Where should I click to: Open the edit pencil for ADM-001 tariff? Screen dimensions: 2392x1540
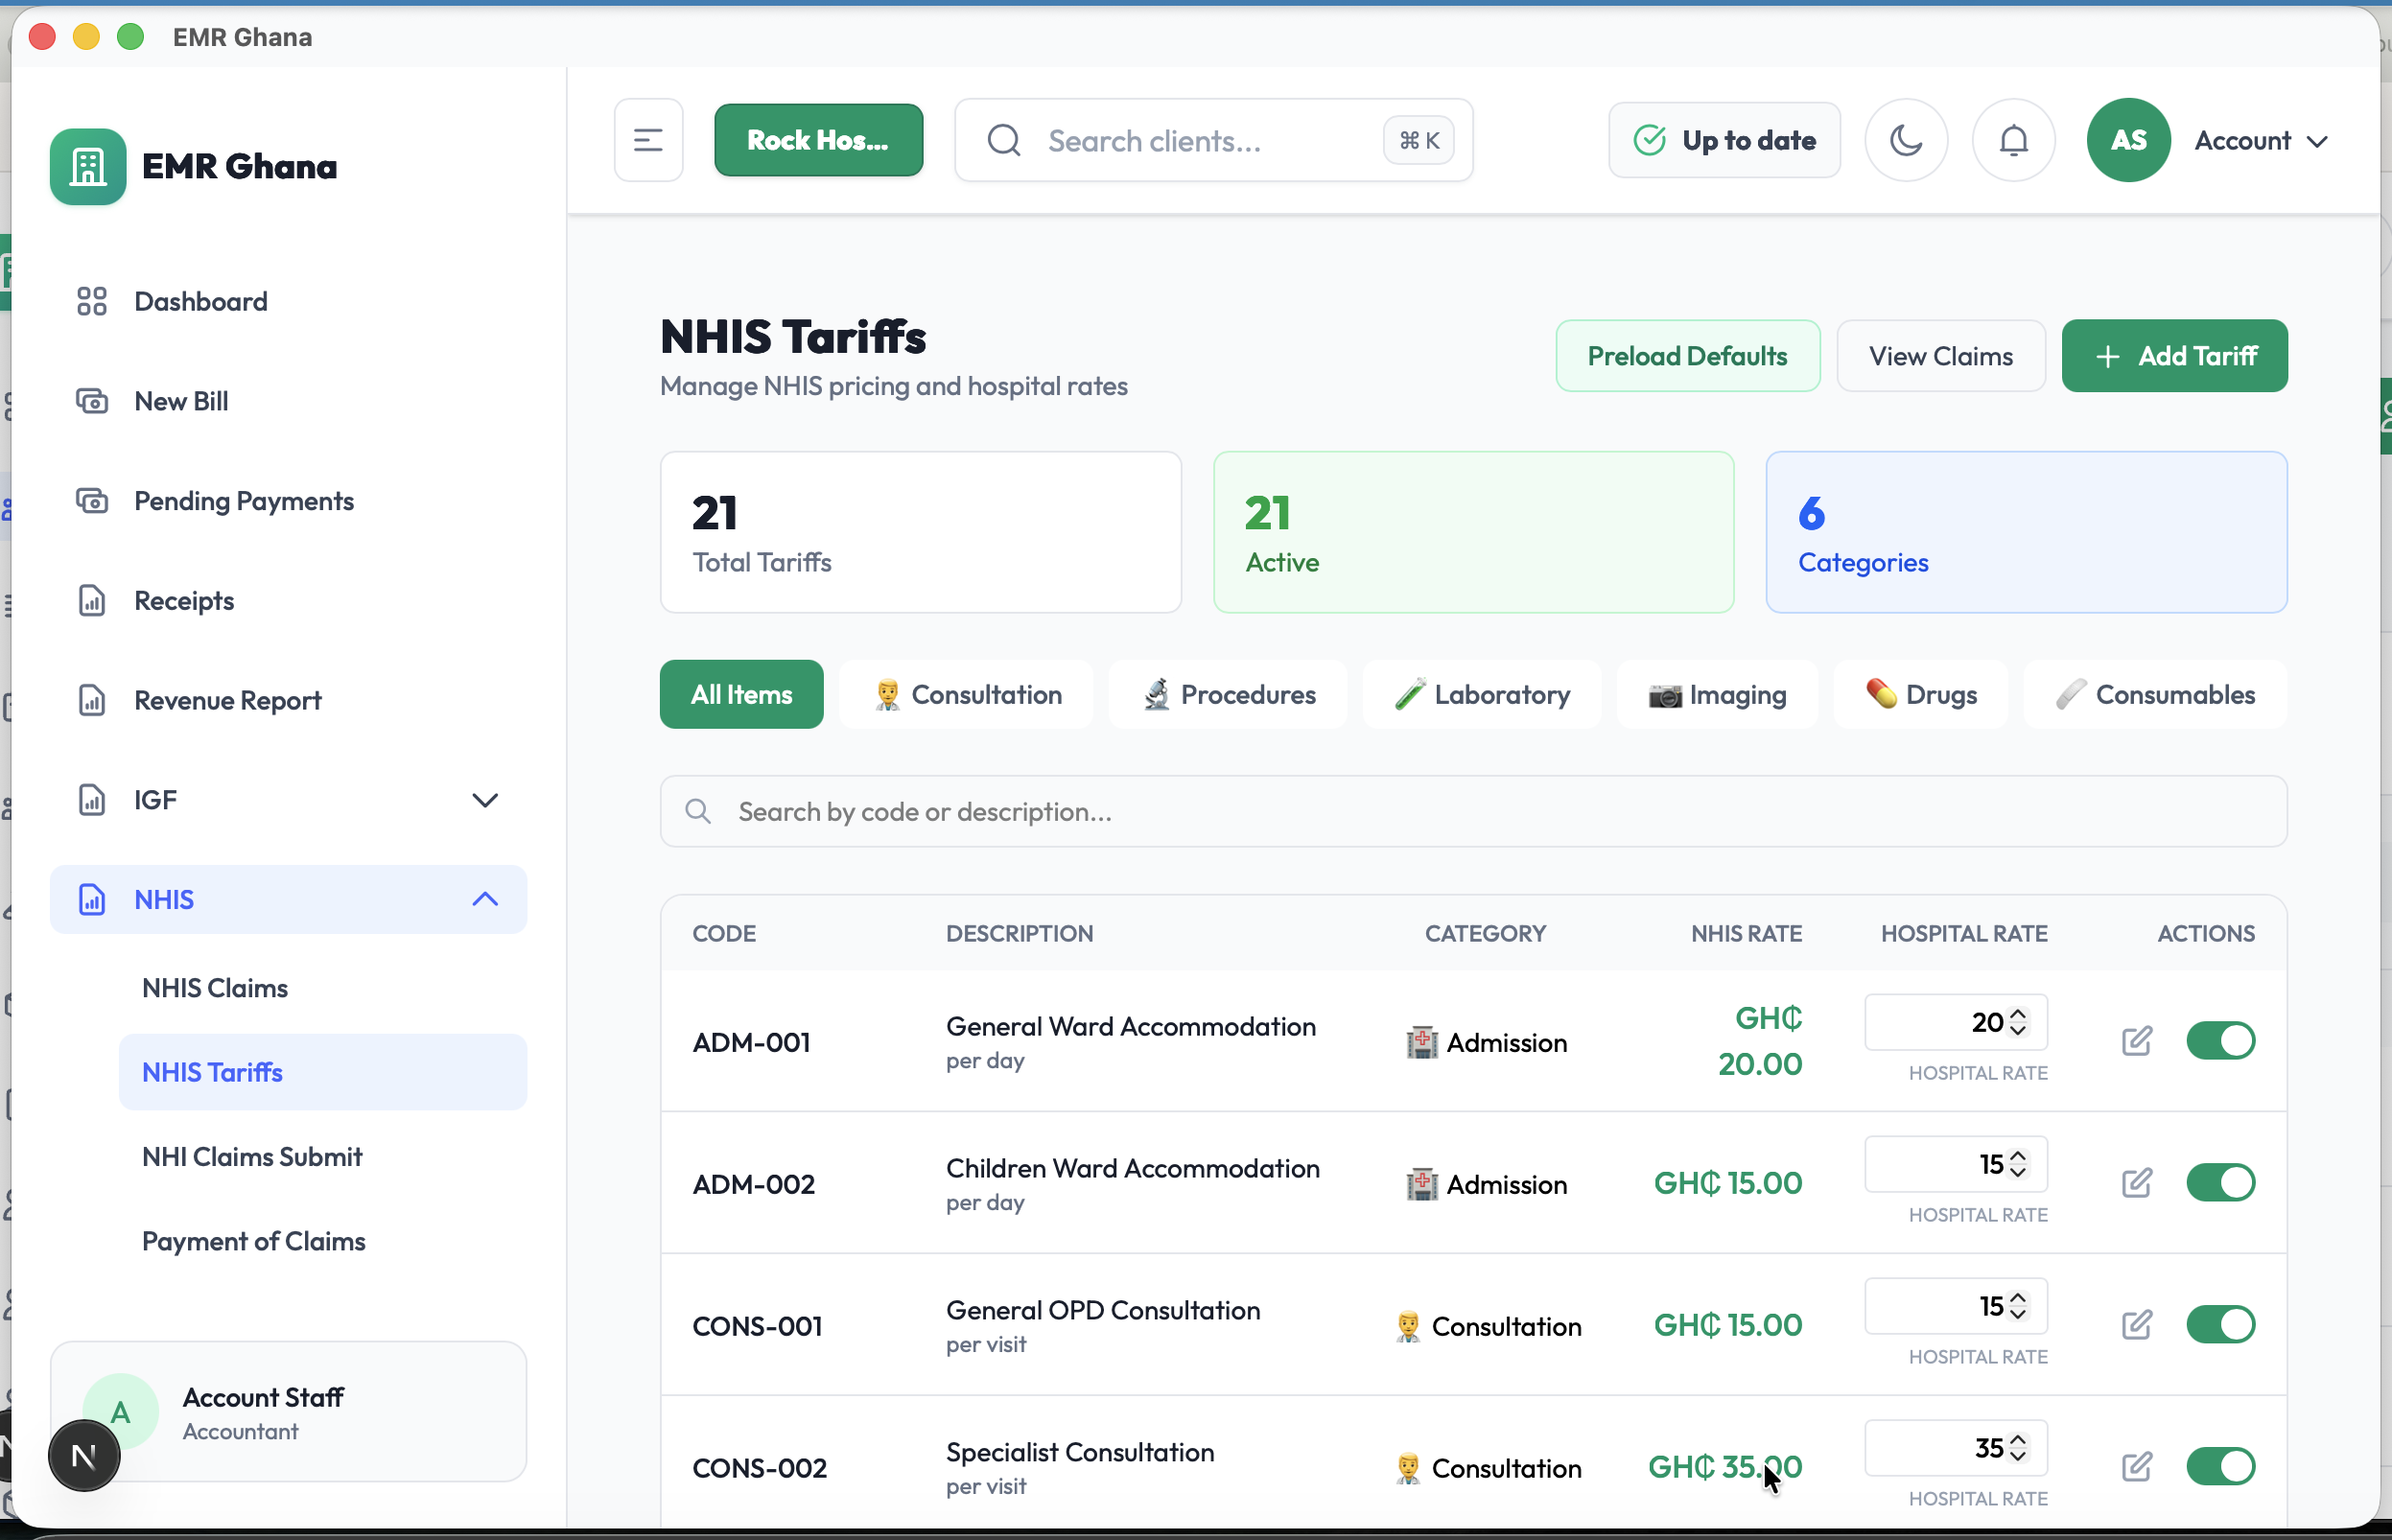coord(2137,1040)
